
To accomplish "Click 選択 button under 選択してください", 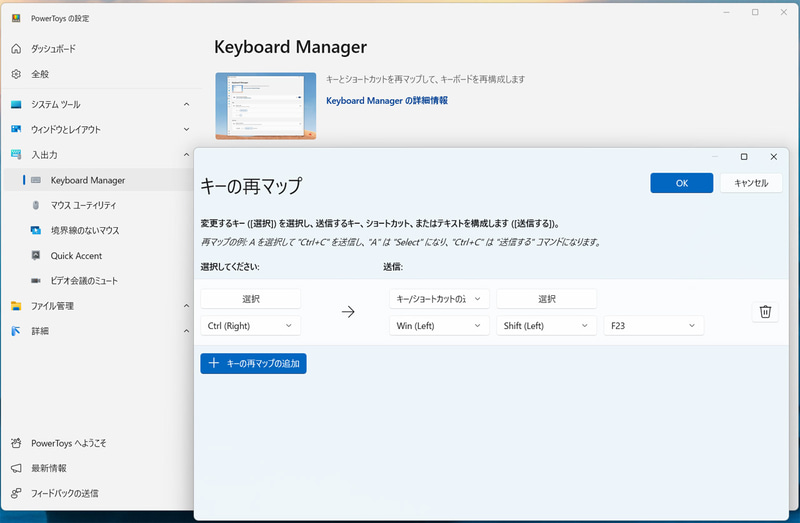I will (251, 298).
